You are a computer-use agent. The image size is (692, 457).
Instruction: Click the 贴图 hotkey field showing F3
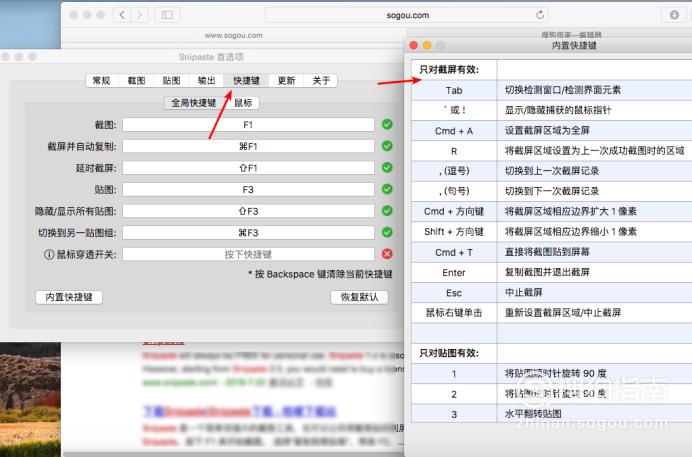pyautogui.click(x=248, y=190)
